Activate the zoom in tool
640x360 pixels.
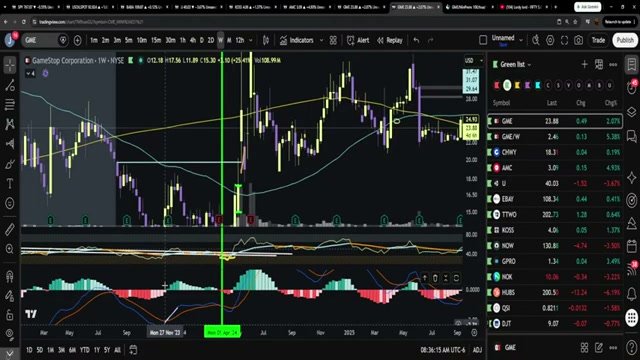point(10,249)
